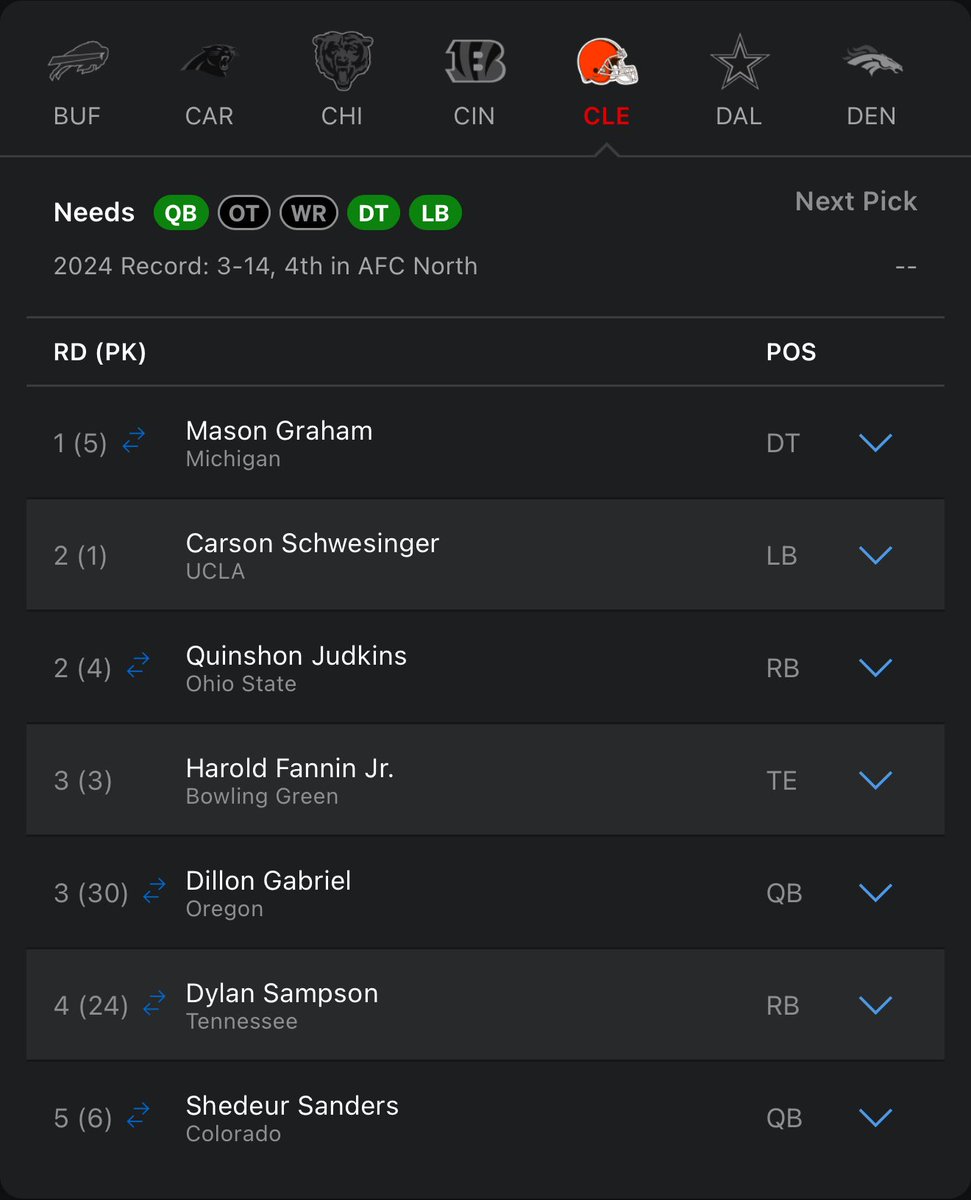971x1200 pixels.
Task: Select the Buffalo Bills team logo
Action: [77, 63]
